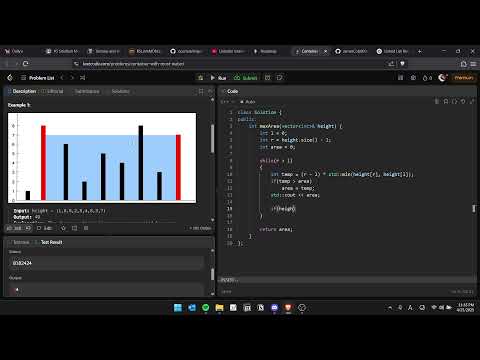
Task: Click the share icon below description
Action: [x=75, y=228]
